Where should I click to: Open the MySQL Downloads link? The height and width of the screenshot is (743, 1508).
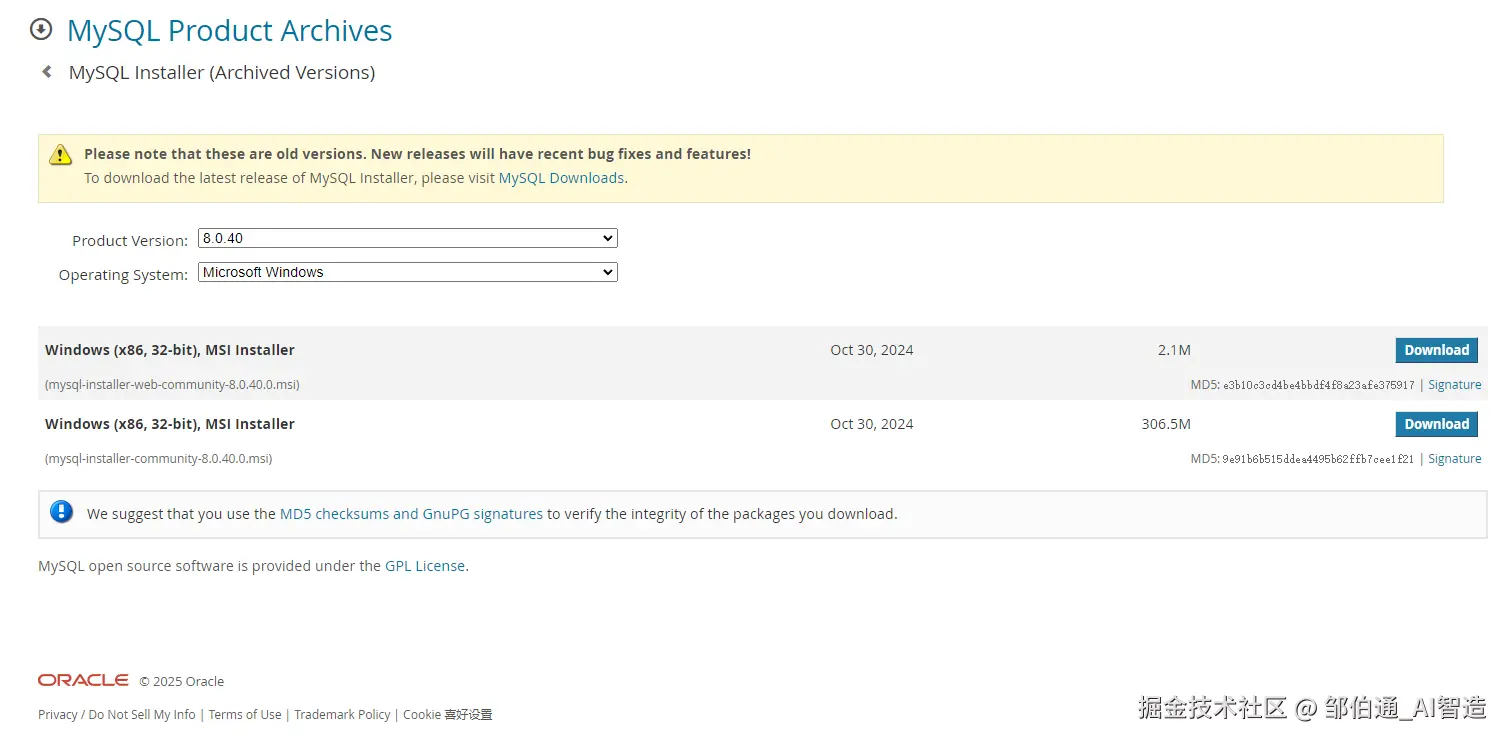[x=561, y=178]
